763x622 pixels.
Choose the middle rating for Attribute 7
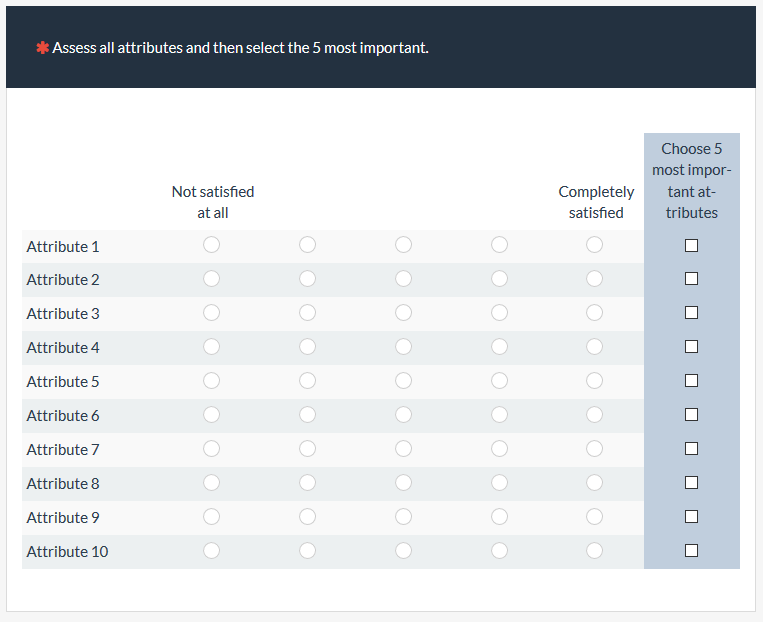tap(403, 449)
